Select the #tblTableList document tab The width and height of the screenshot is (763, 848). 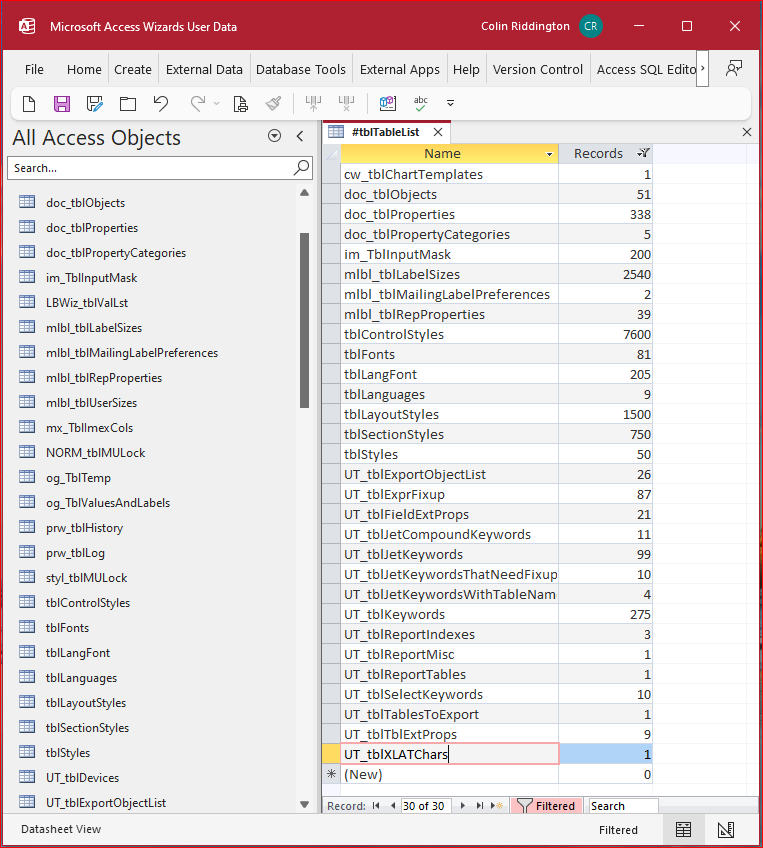pyautogui.click(x=385, y=132)
